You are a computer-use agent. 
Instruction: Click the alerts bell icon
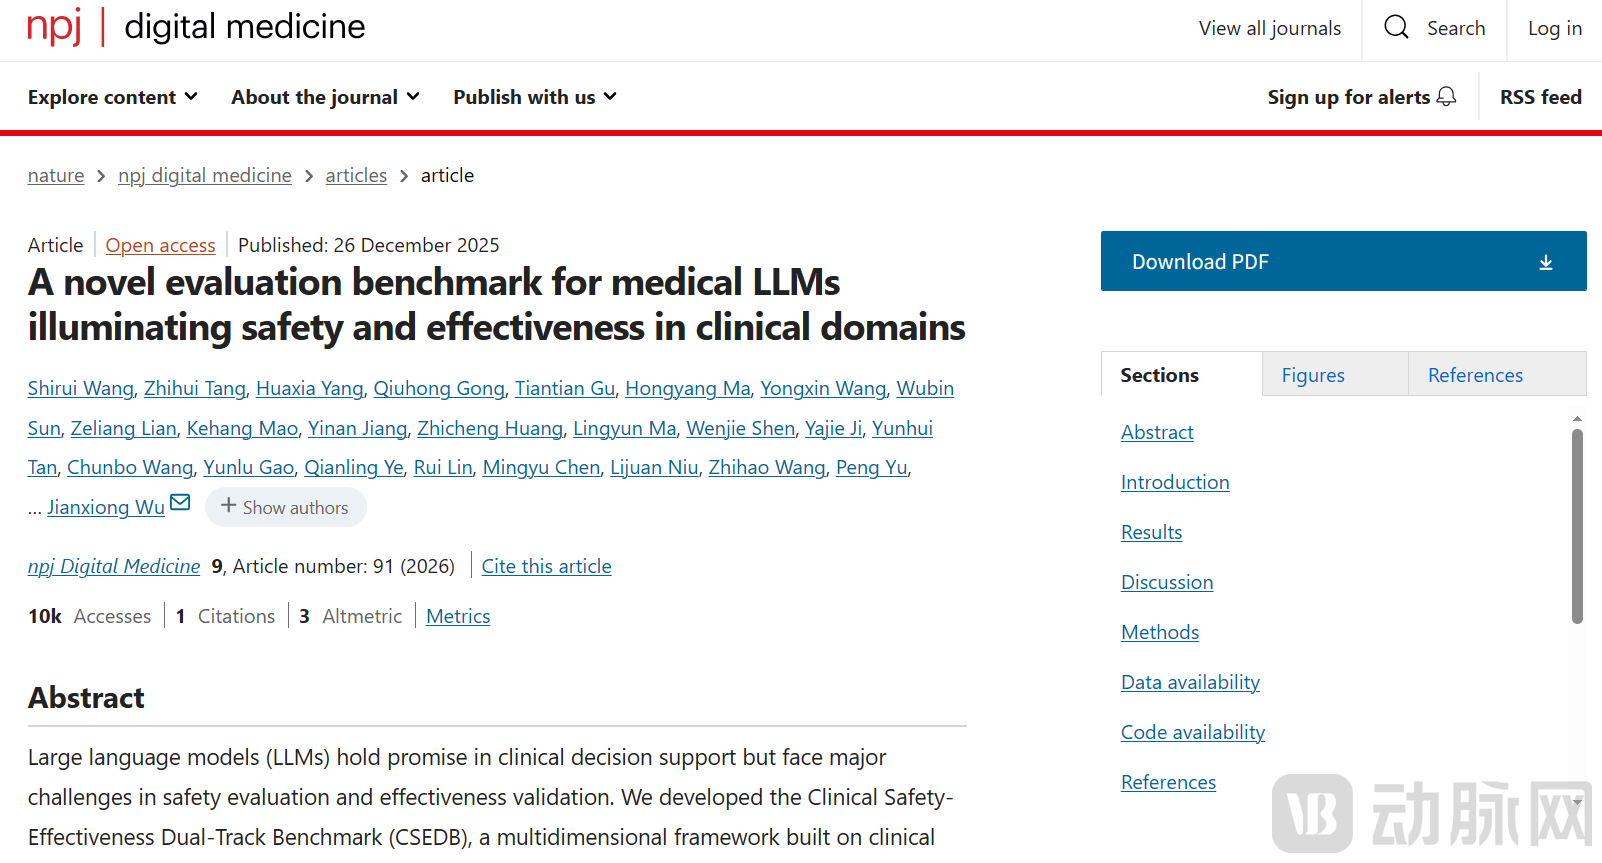1446,96
